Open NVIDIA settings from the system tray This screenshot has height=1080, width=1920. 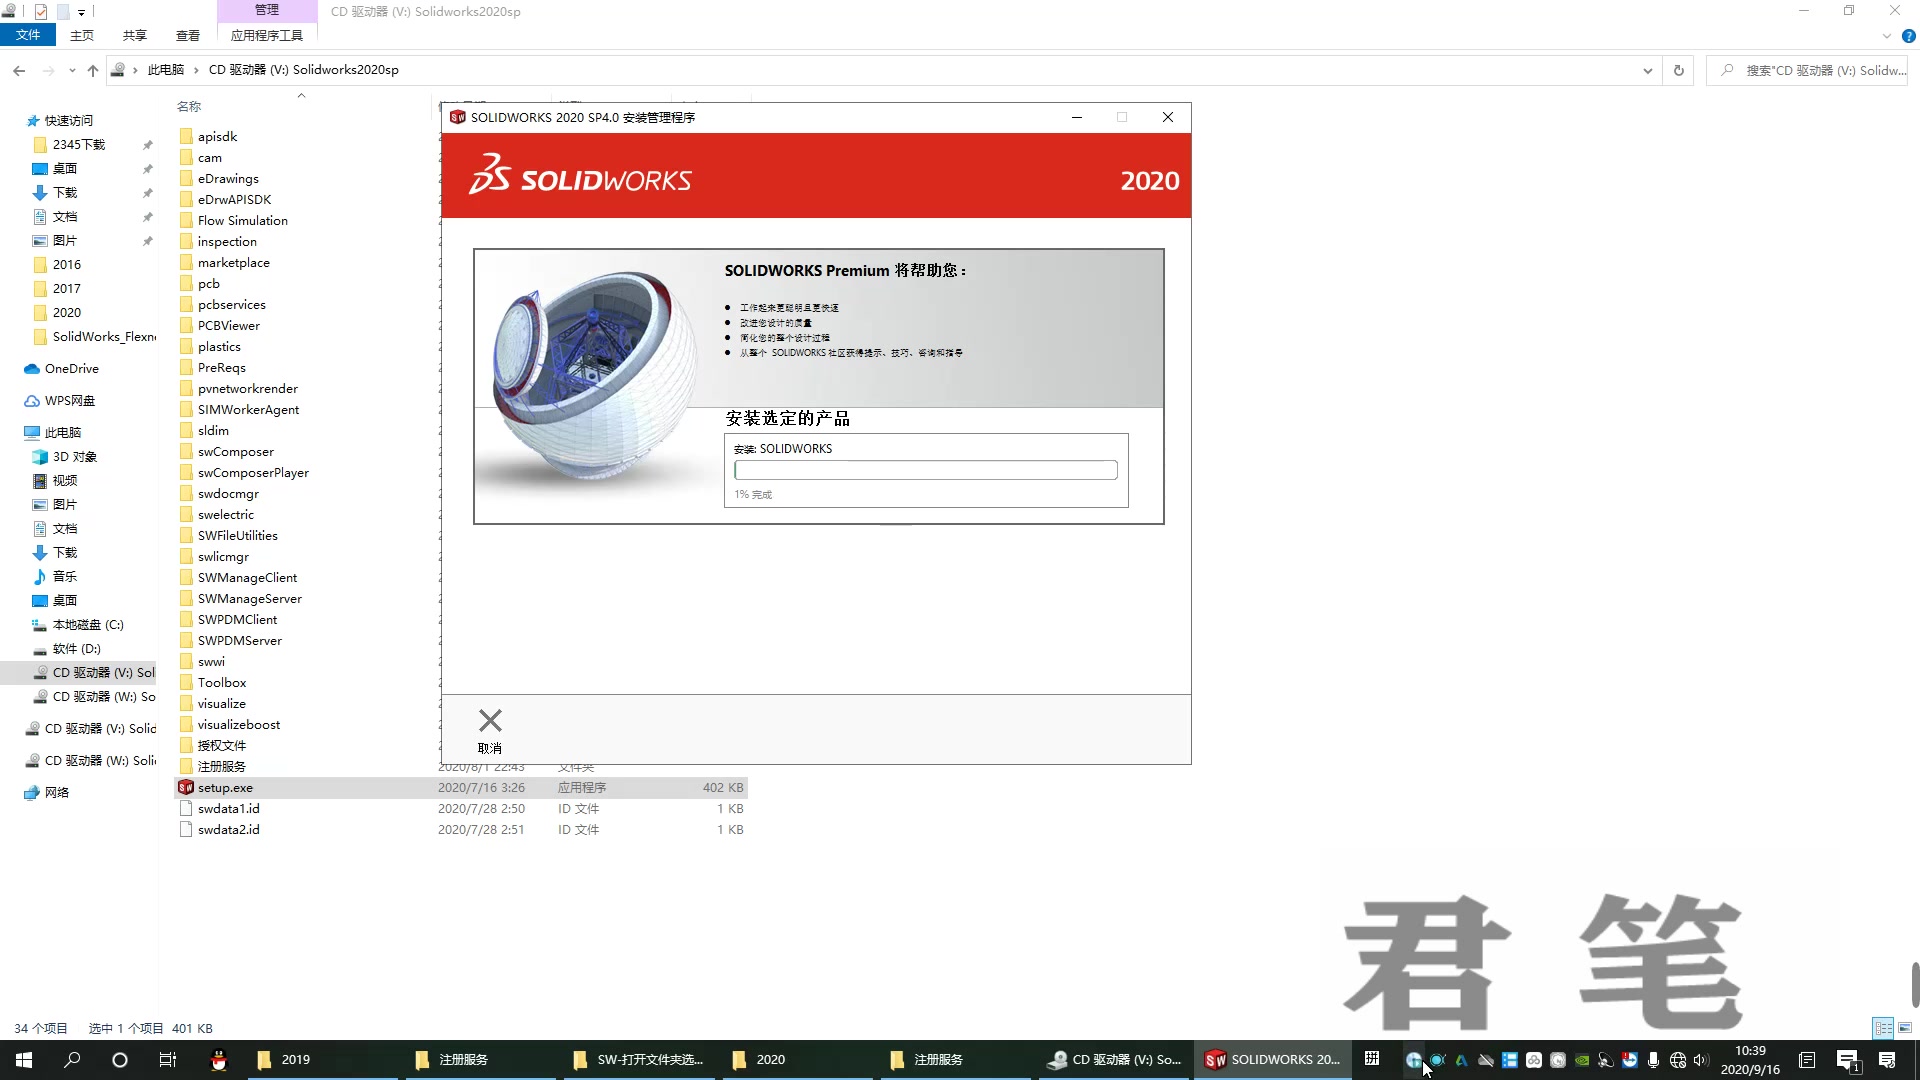pos(1581,1060)
